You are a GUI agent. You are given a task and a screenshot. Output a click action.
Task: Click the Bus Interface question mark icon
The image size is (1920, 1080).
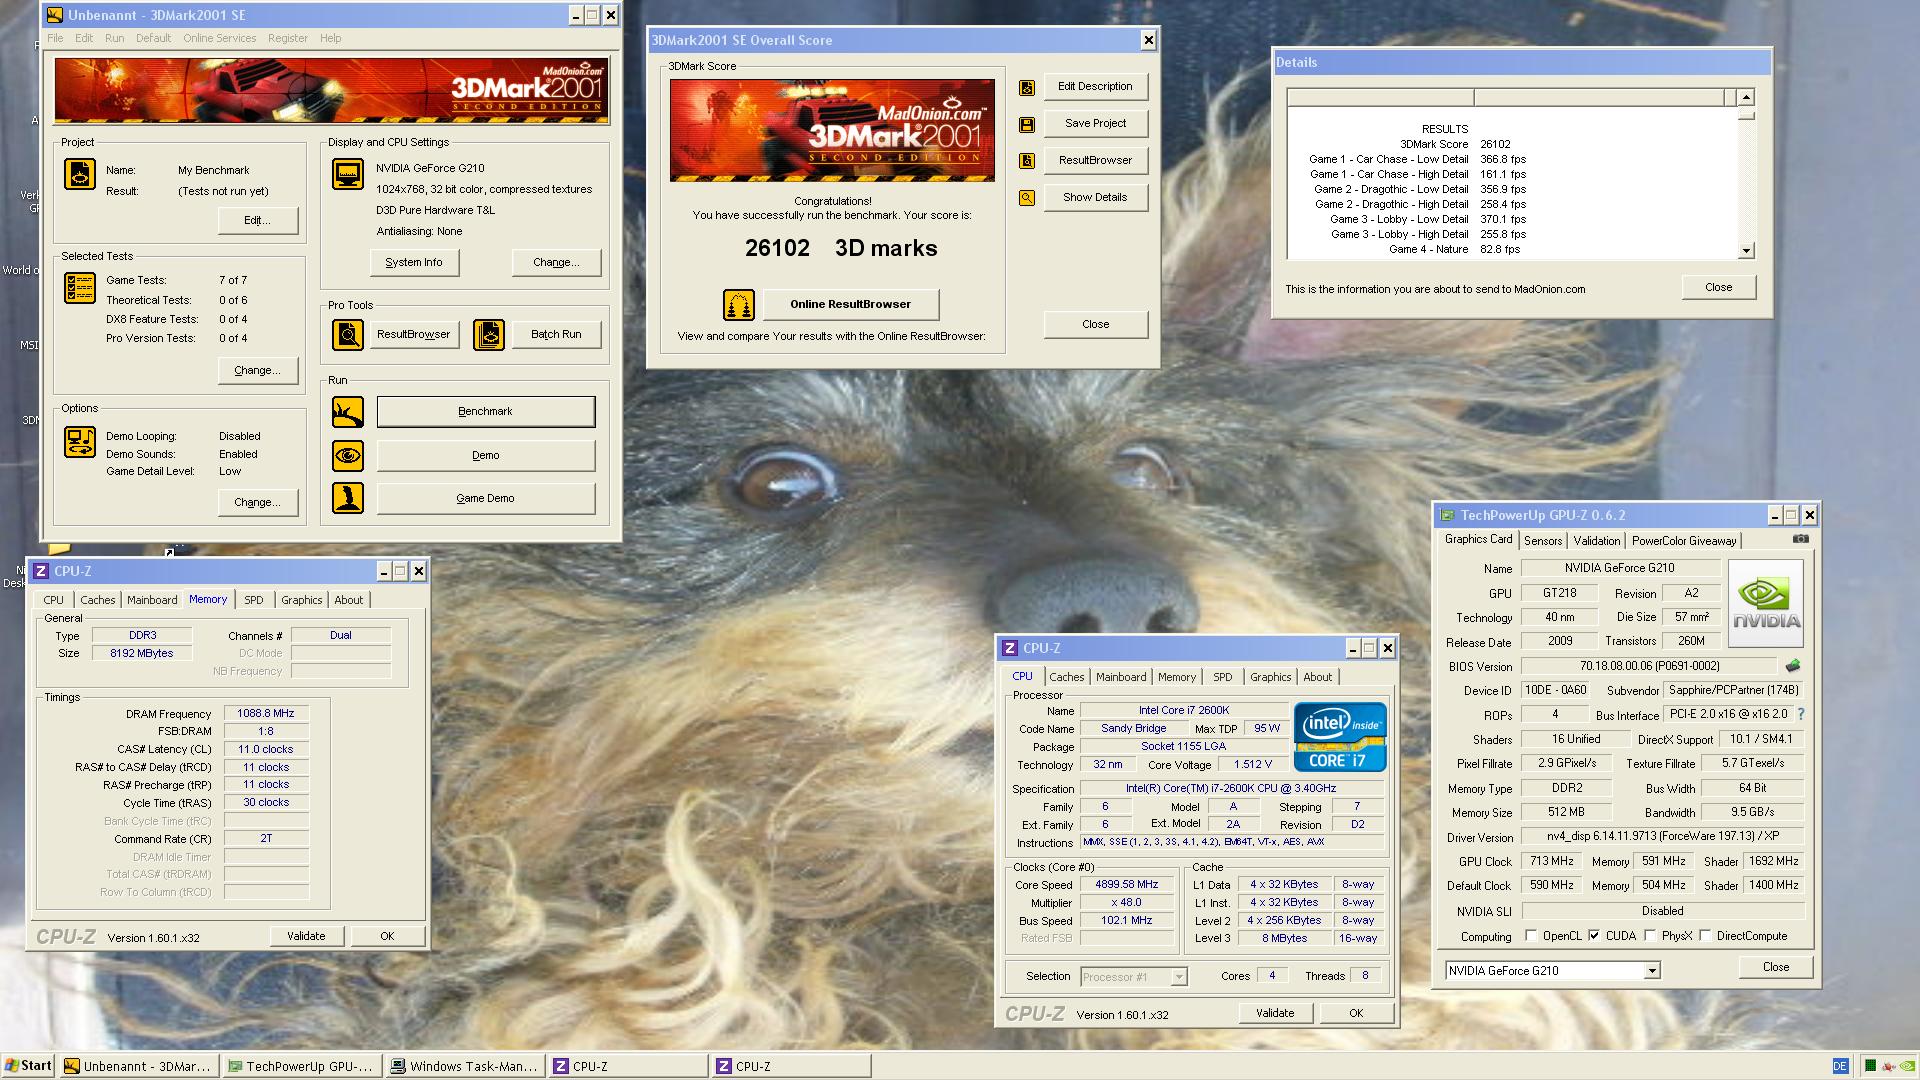tap(1802, 714)
